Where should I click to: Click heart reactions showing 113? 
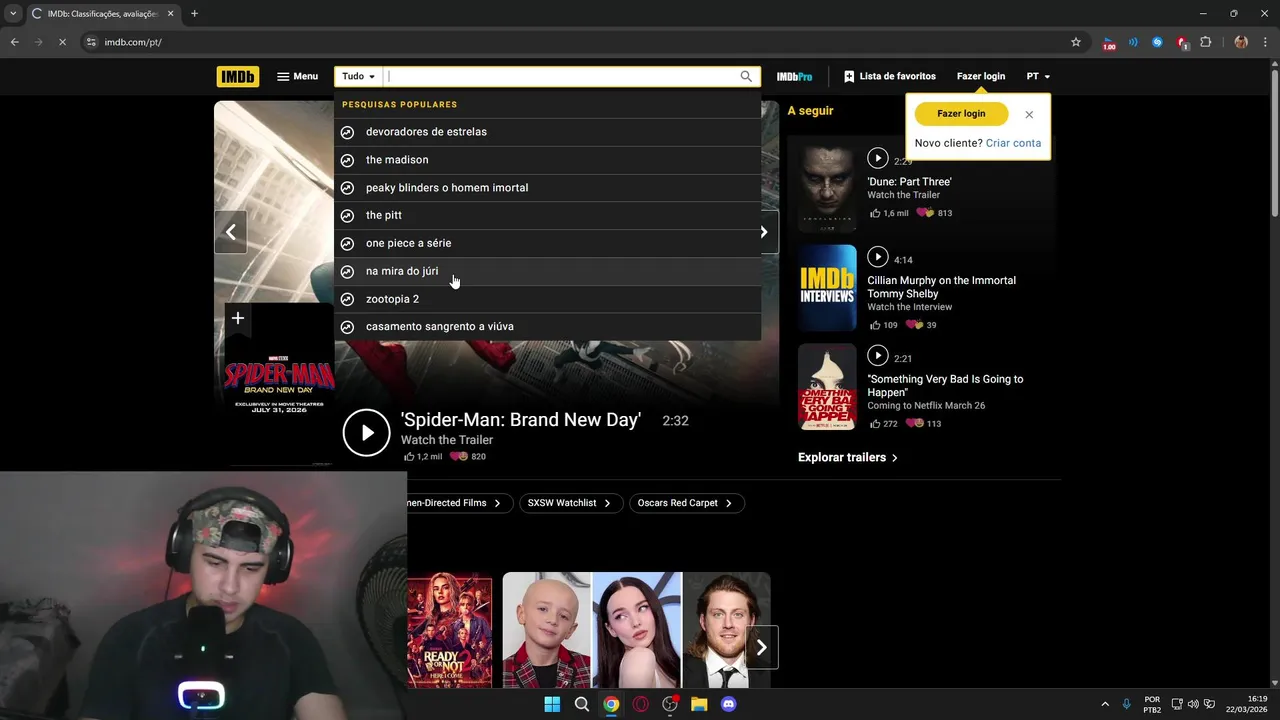(x=923, y=424)
